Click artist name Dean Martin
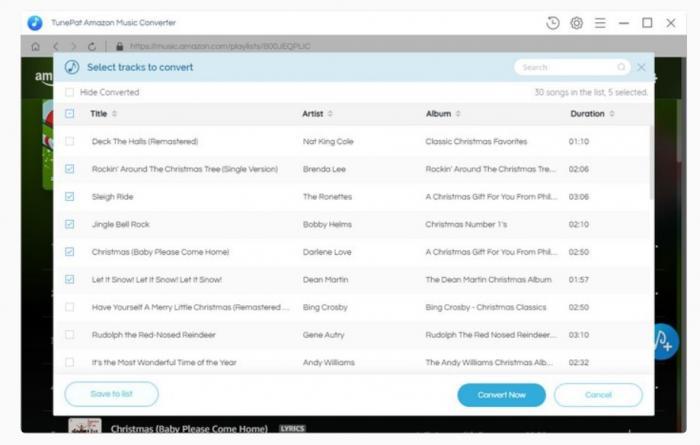 (325, 280)
